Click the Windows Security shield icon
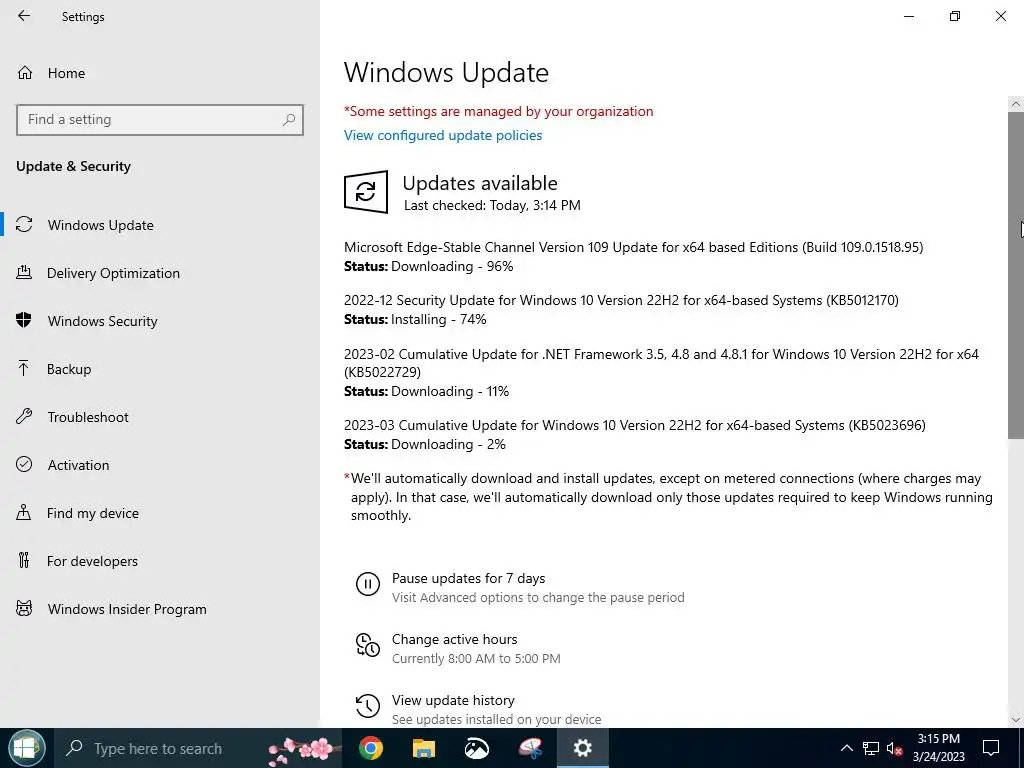The width and height of the screenshot is (1024, 768). [24, 321]
